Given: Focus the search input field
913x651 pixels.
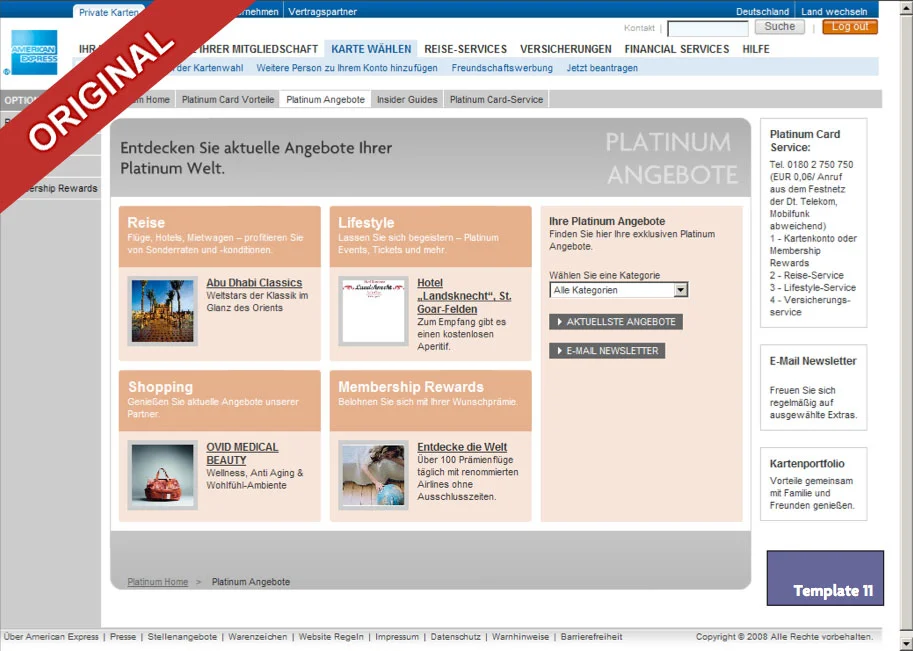Looking at the screenshot, I should click(707, 28).
